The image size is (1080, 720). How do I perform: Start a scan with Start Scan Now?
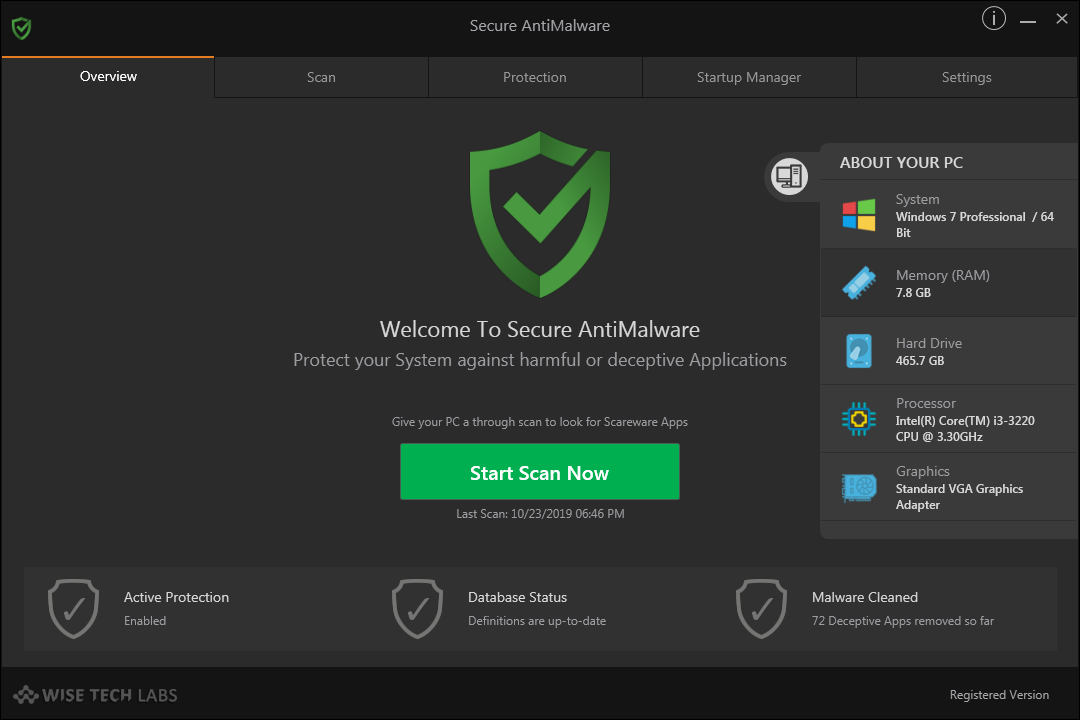coord(540,472)
